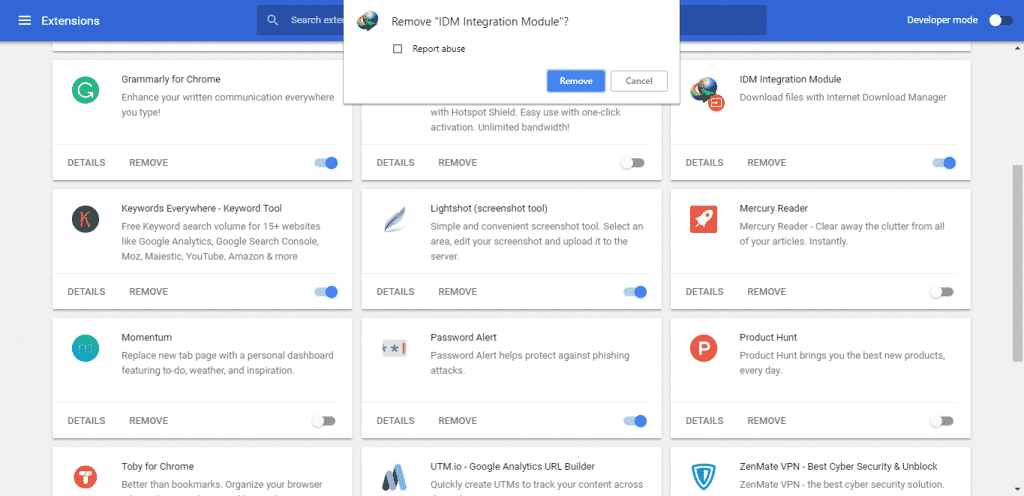Click the Momentum extension icon
This screenshot has width=1024, height=496.
[86, 348]
